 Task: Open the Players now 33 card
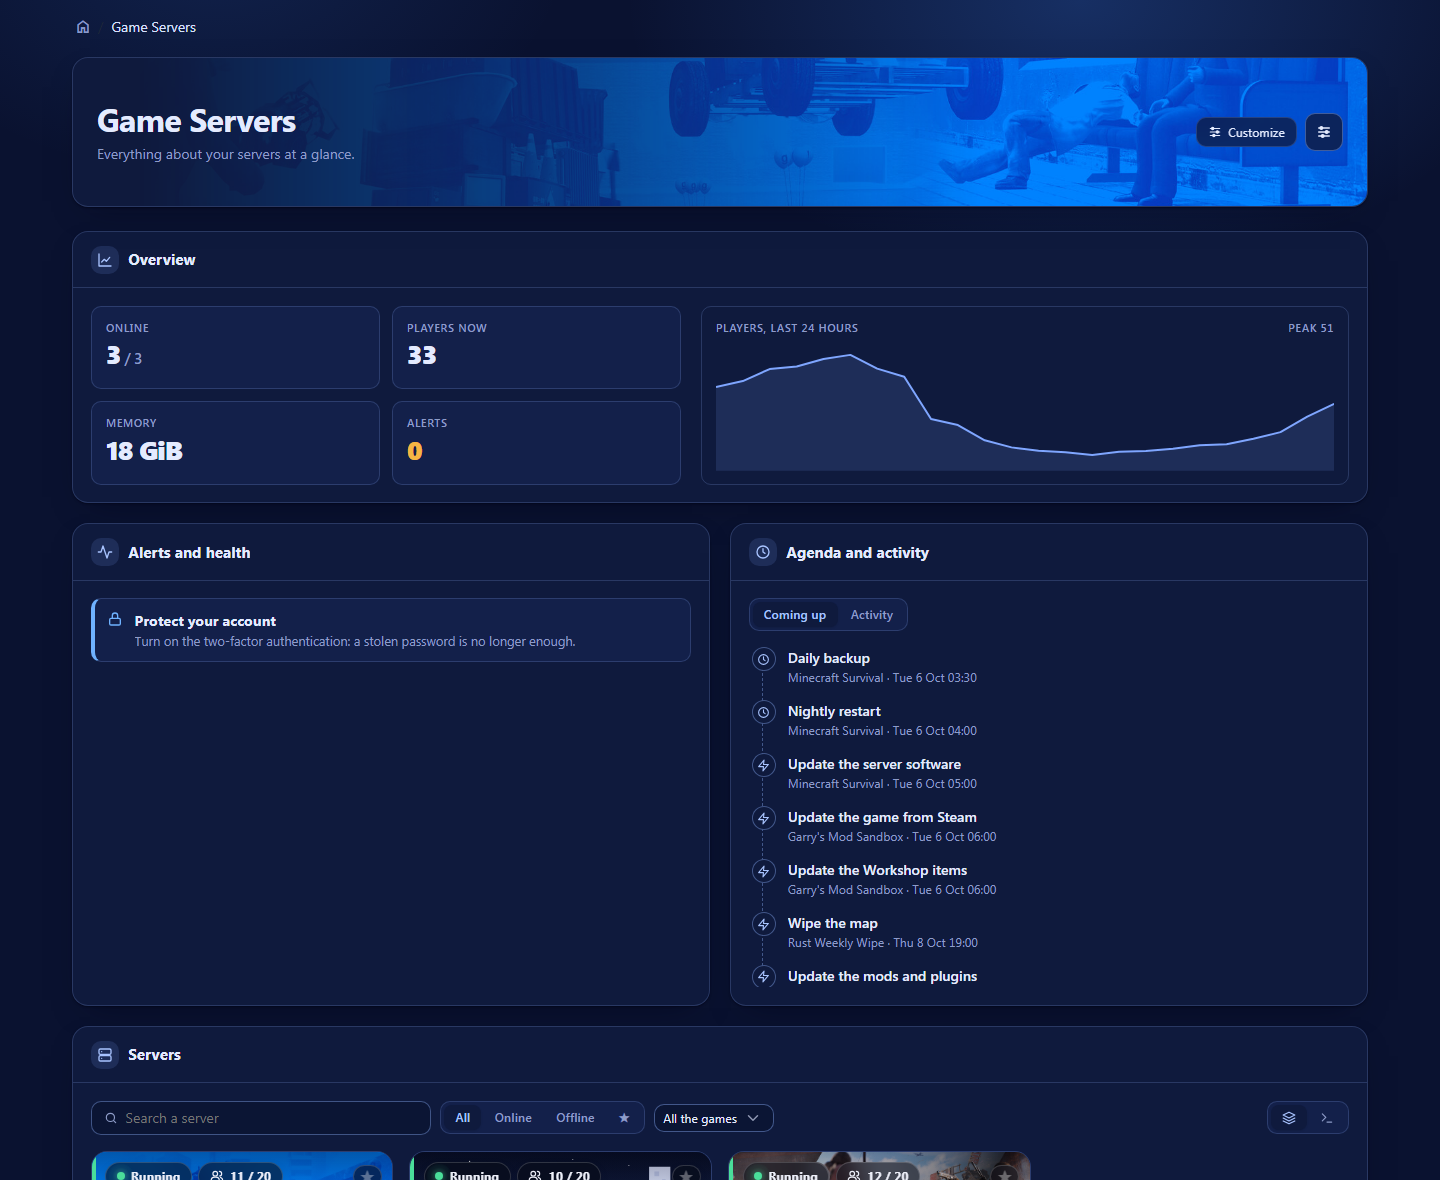[x=536, y=347]
